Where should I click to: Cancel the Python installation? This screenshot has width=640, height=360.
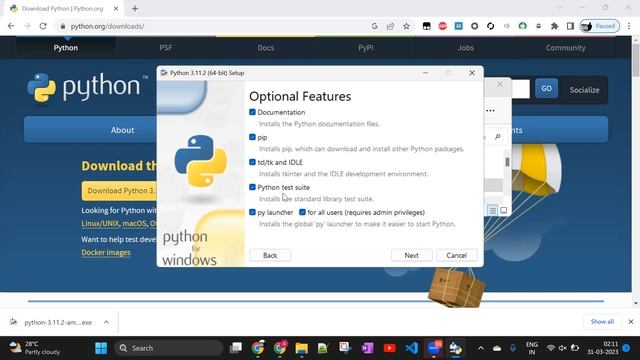point(456,256)
